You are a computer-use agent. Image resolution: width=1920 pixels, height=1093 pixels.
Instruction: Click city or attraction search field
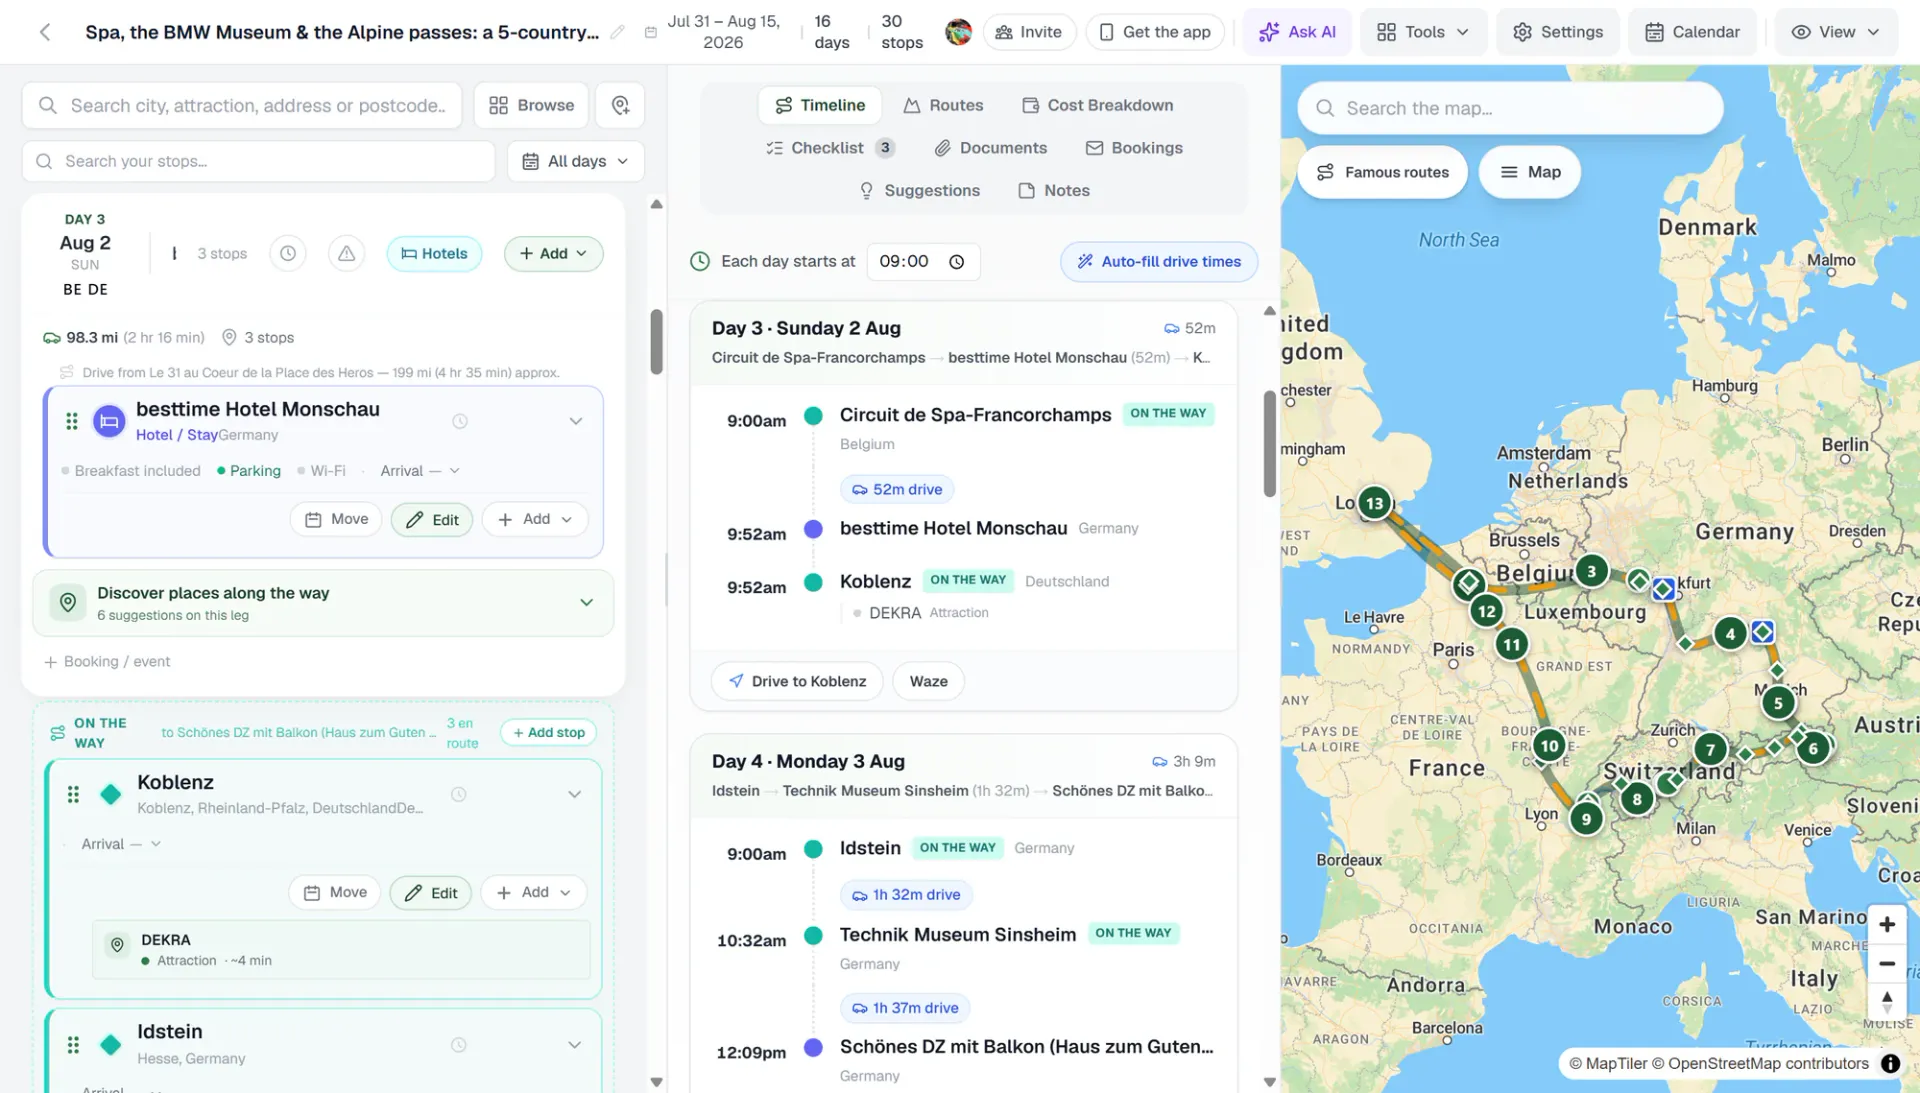242,105
